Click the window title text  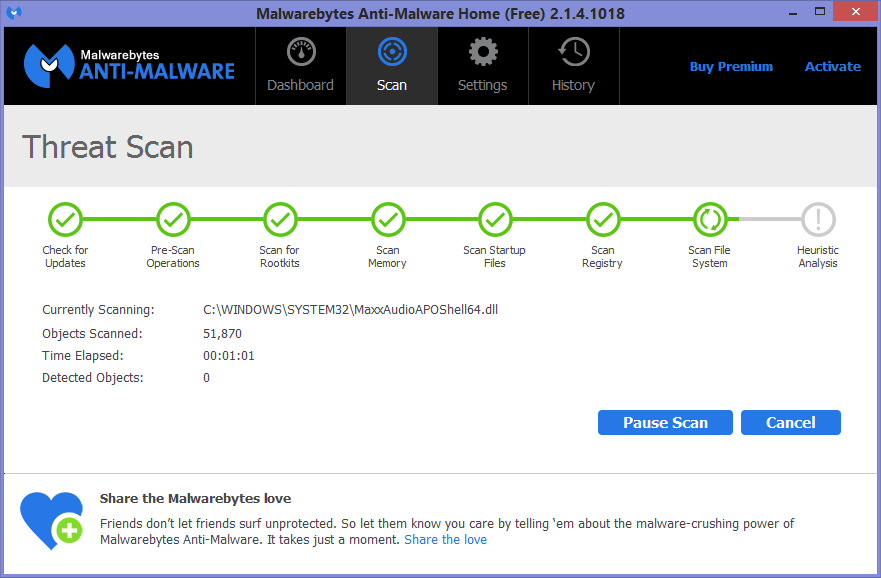coord(440,13)
